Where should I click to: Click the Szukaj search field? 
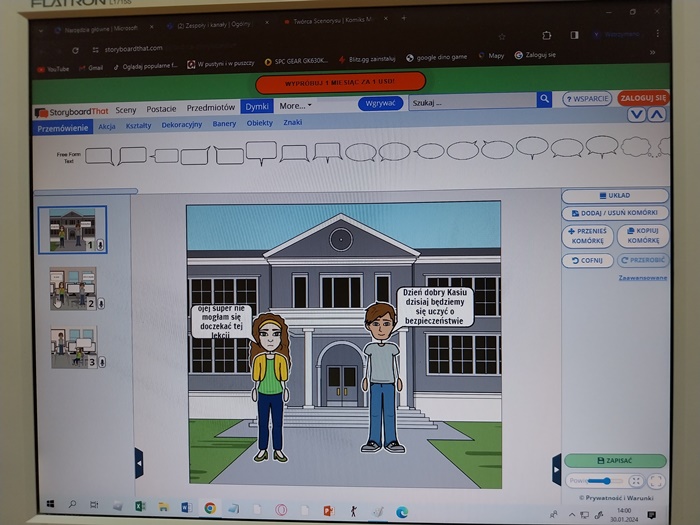tap(473, 102)
